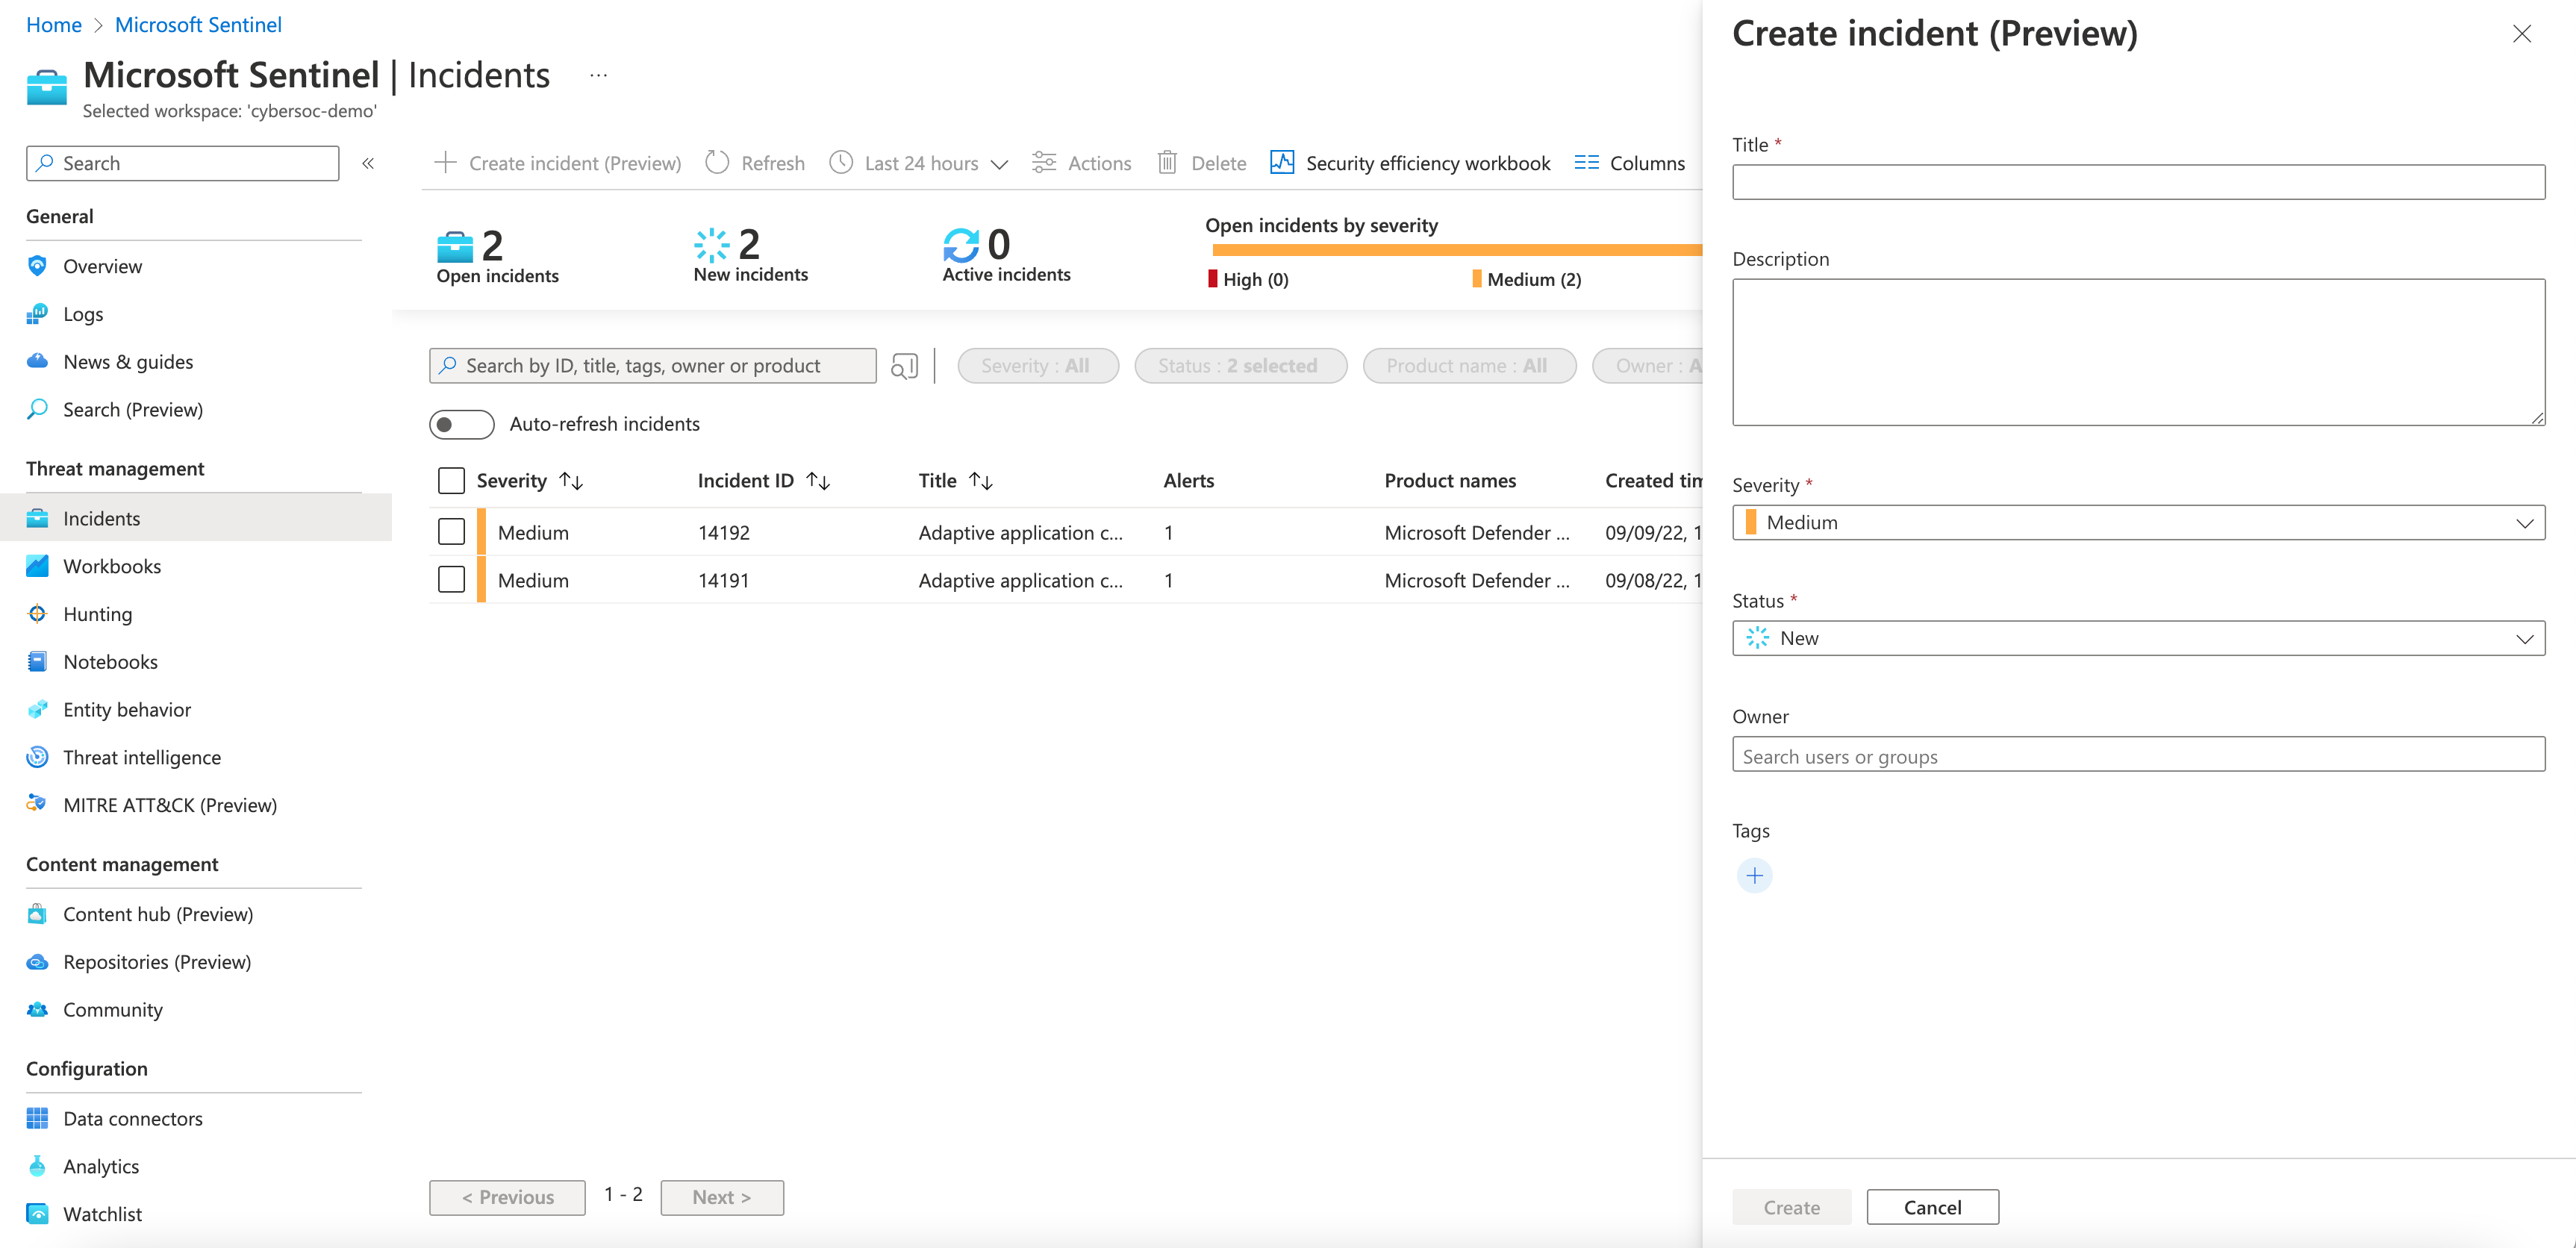Expand the Severity dropdown showing Medium
Screen dimensions: 2576x1248
pyautogui.click(x=2138, y=522)
